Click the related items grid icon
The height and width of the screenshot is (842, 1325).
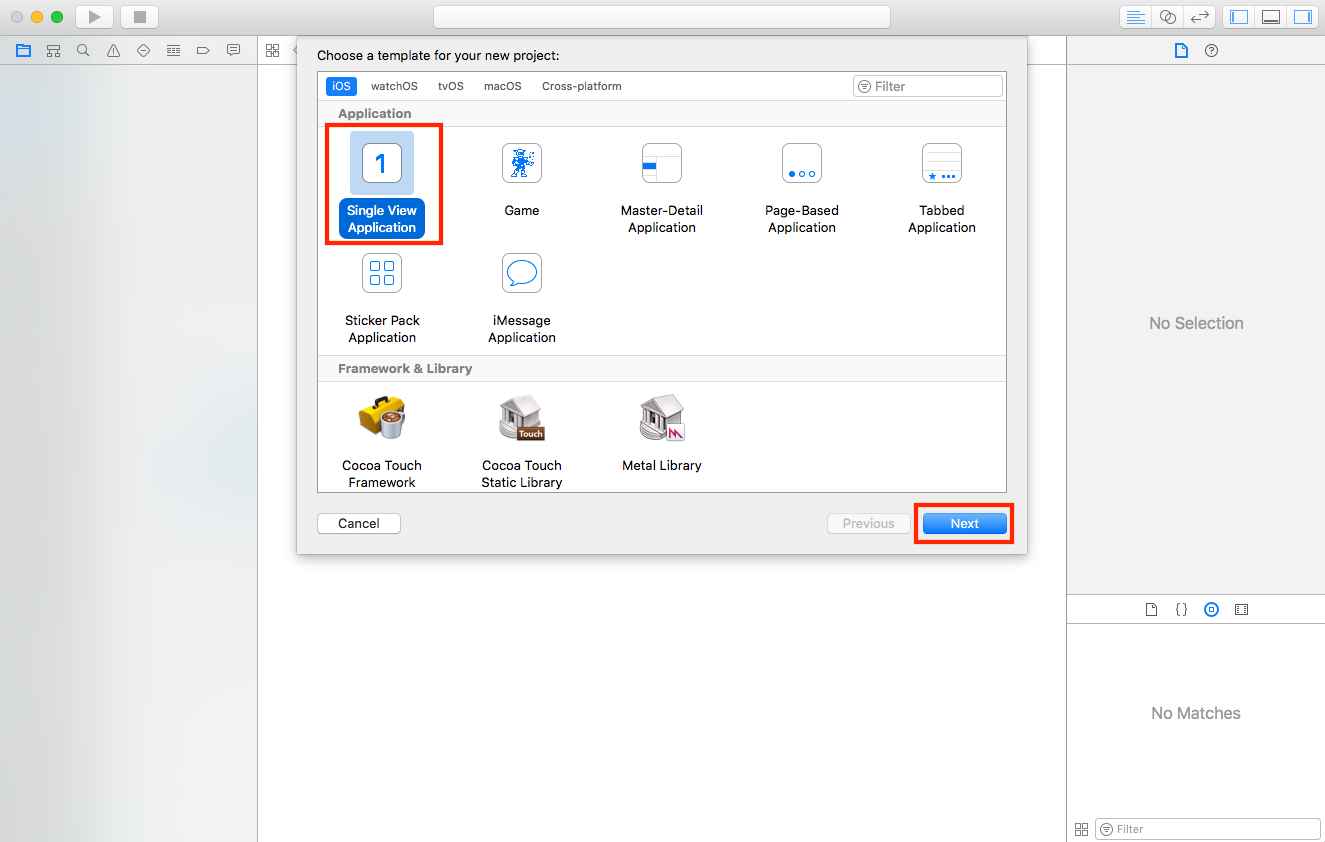coord(272,50)
